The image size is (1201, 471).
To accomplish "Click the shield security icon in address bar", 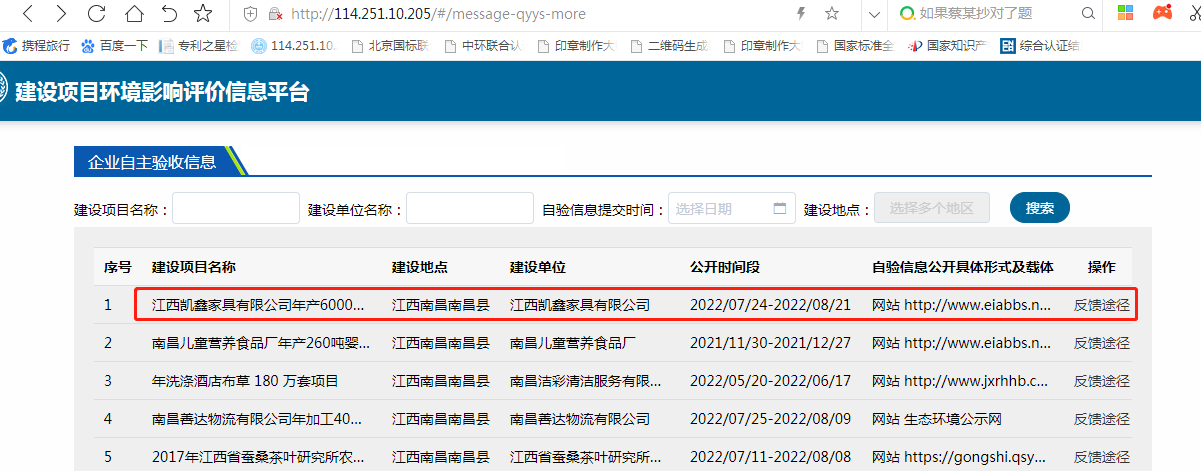I will click(x=251, y=14).
